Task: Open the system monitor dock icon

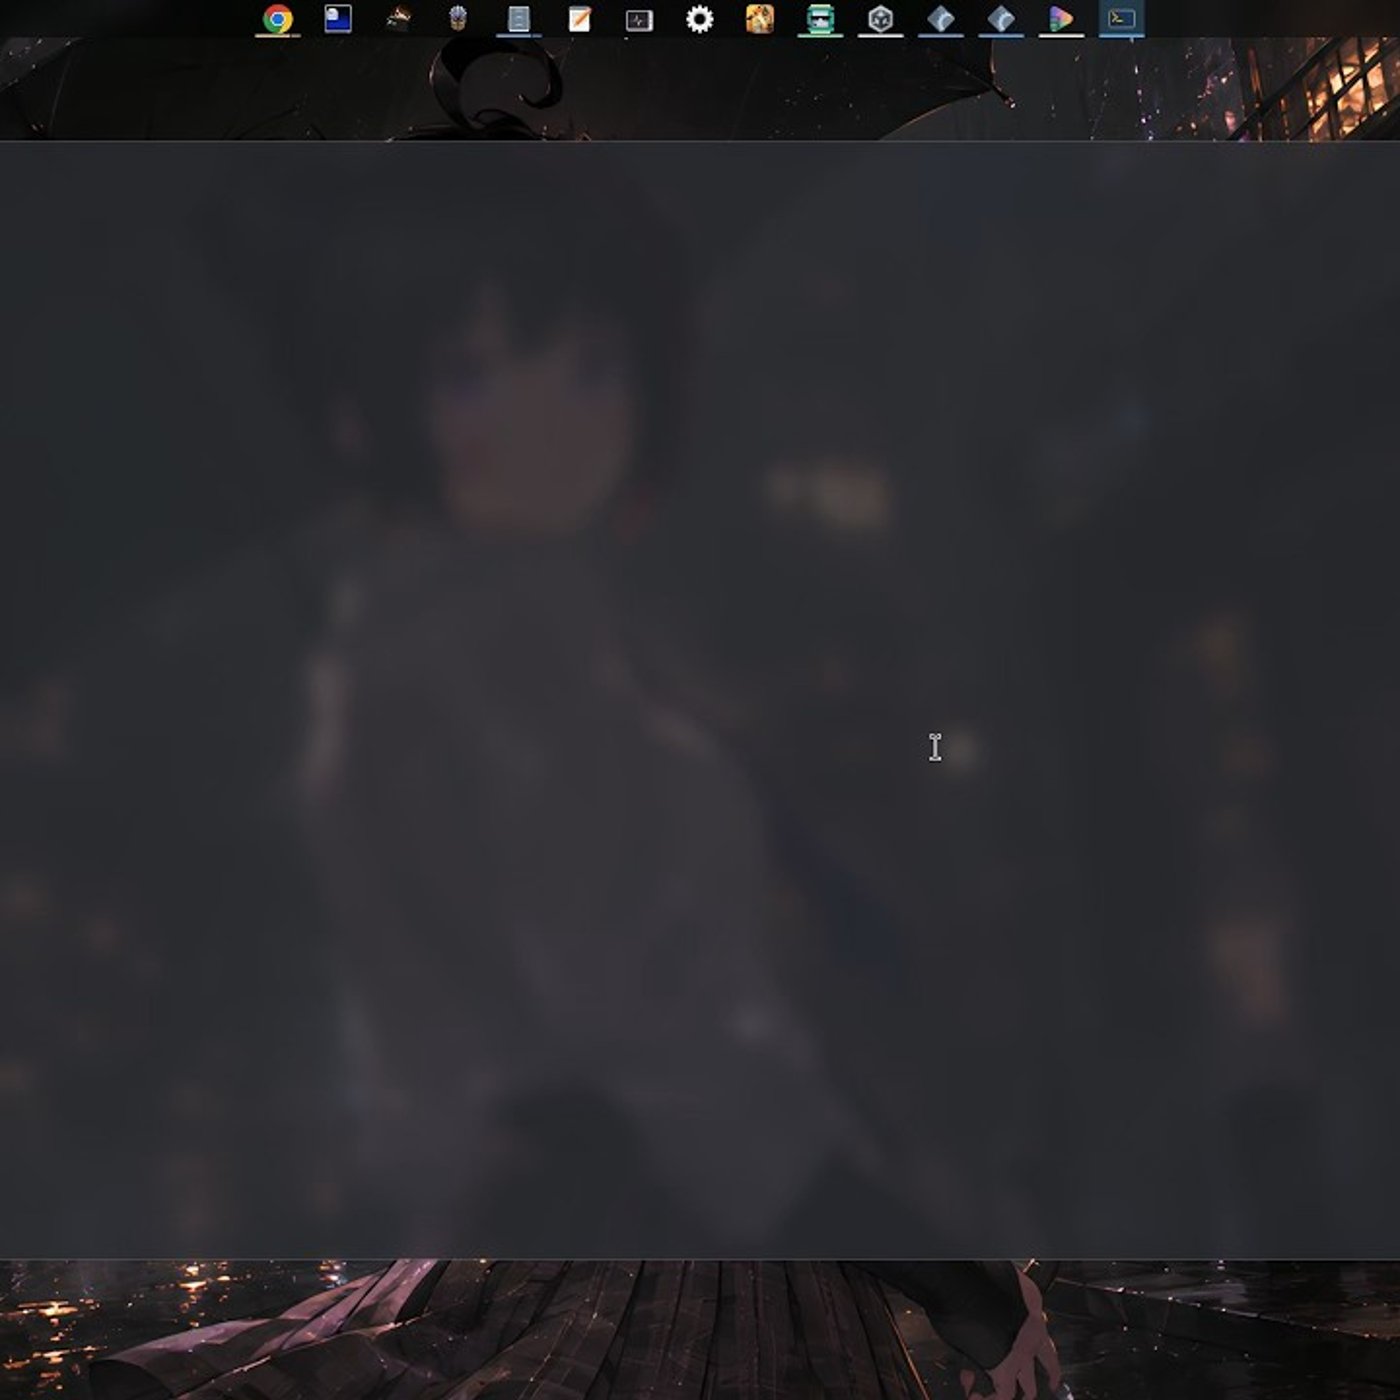Action: (639, 19)
